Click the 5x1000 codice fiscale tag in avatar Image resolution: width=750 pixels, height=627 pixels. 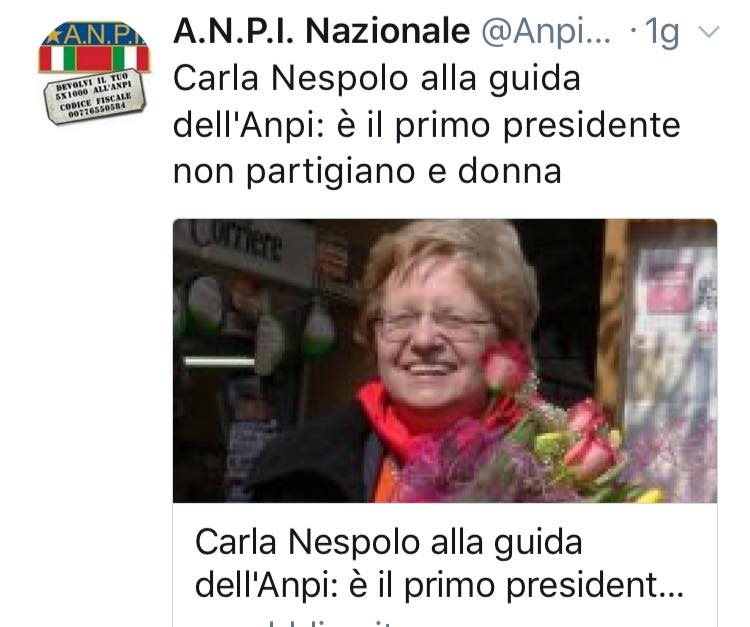[94, 97]
